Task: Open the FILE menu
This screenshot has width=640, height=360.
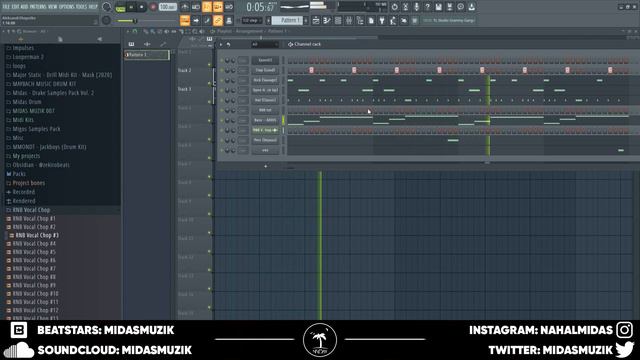Action: 7,7
